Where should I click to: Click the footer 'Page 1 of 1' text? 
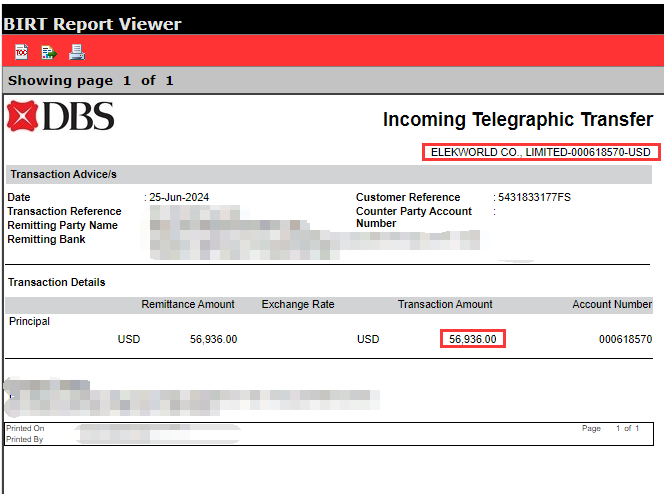pos(610,428)
